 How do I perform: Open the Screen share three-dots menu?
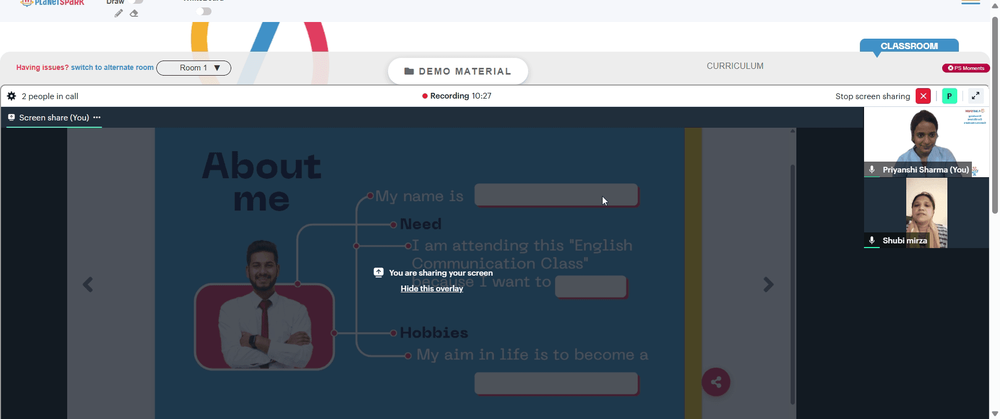[x=97, y=117]
